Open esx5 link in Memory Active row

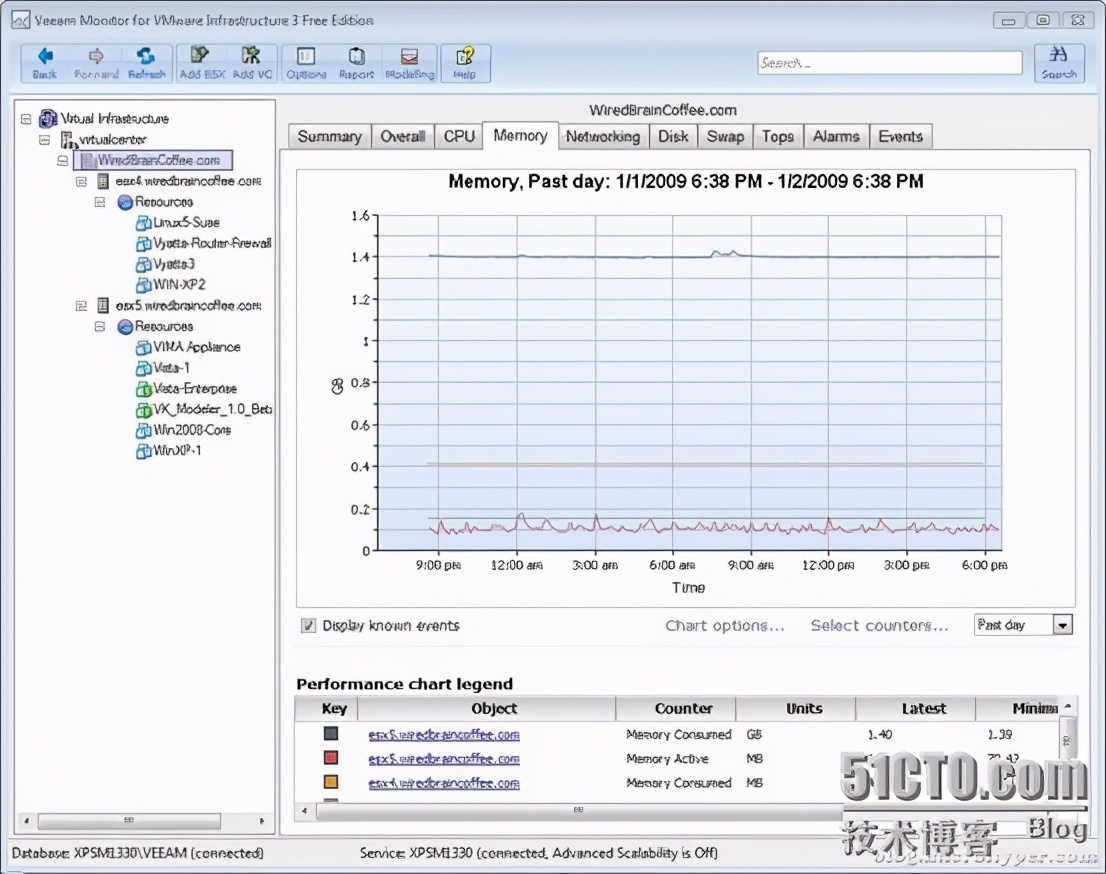[x=444, y=759]
